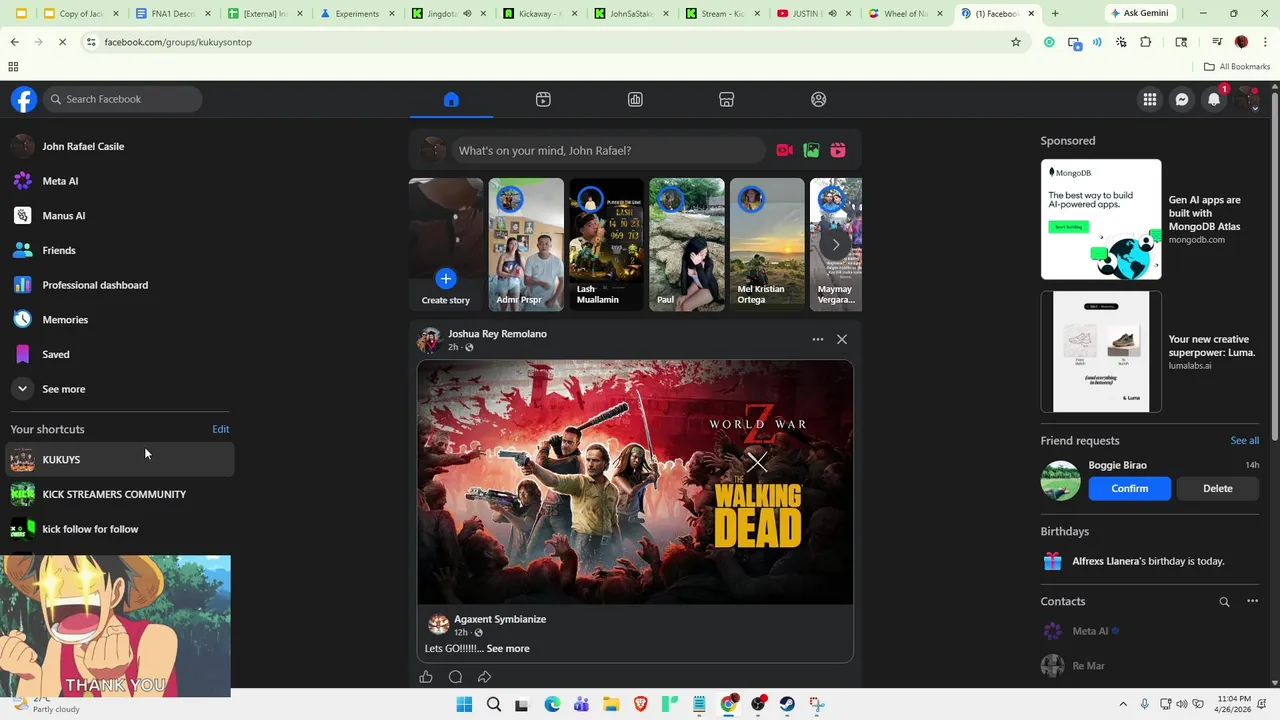Open the post options three-dots menu
The height and width of the screenshot is (720, 1280).
coord(818,339)
